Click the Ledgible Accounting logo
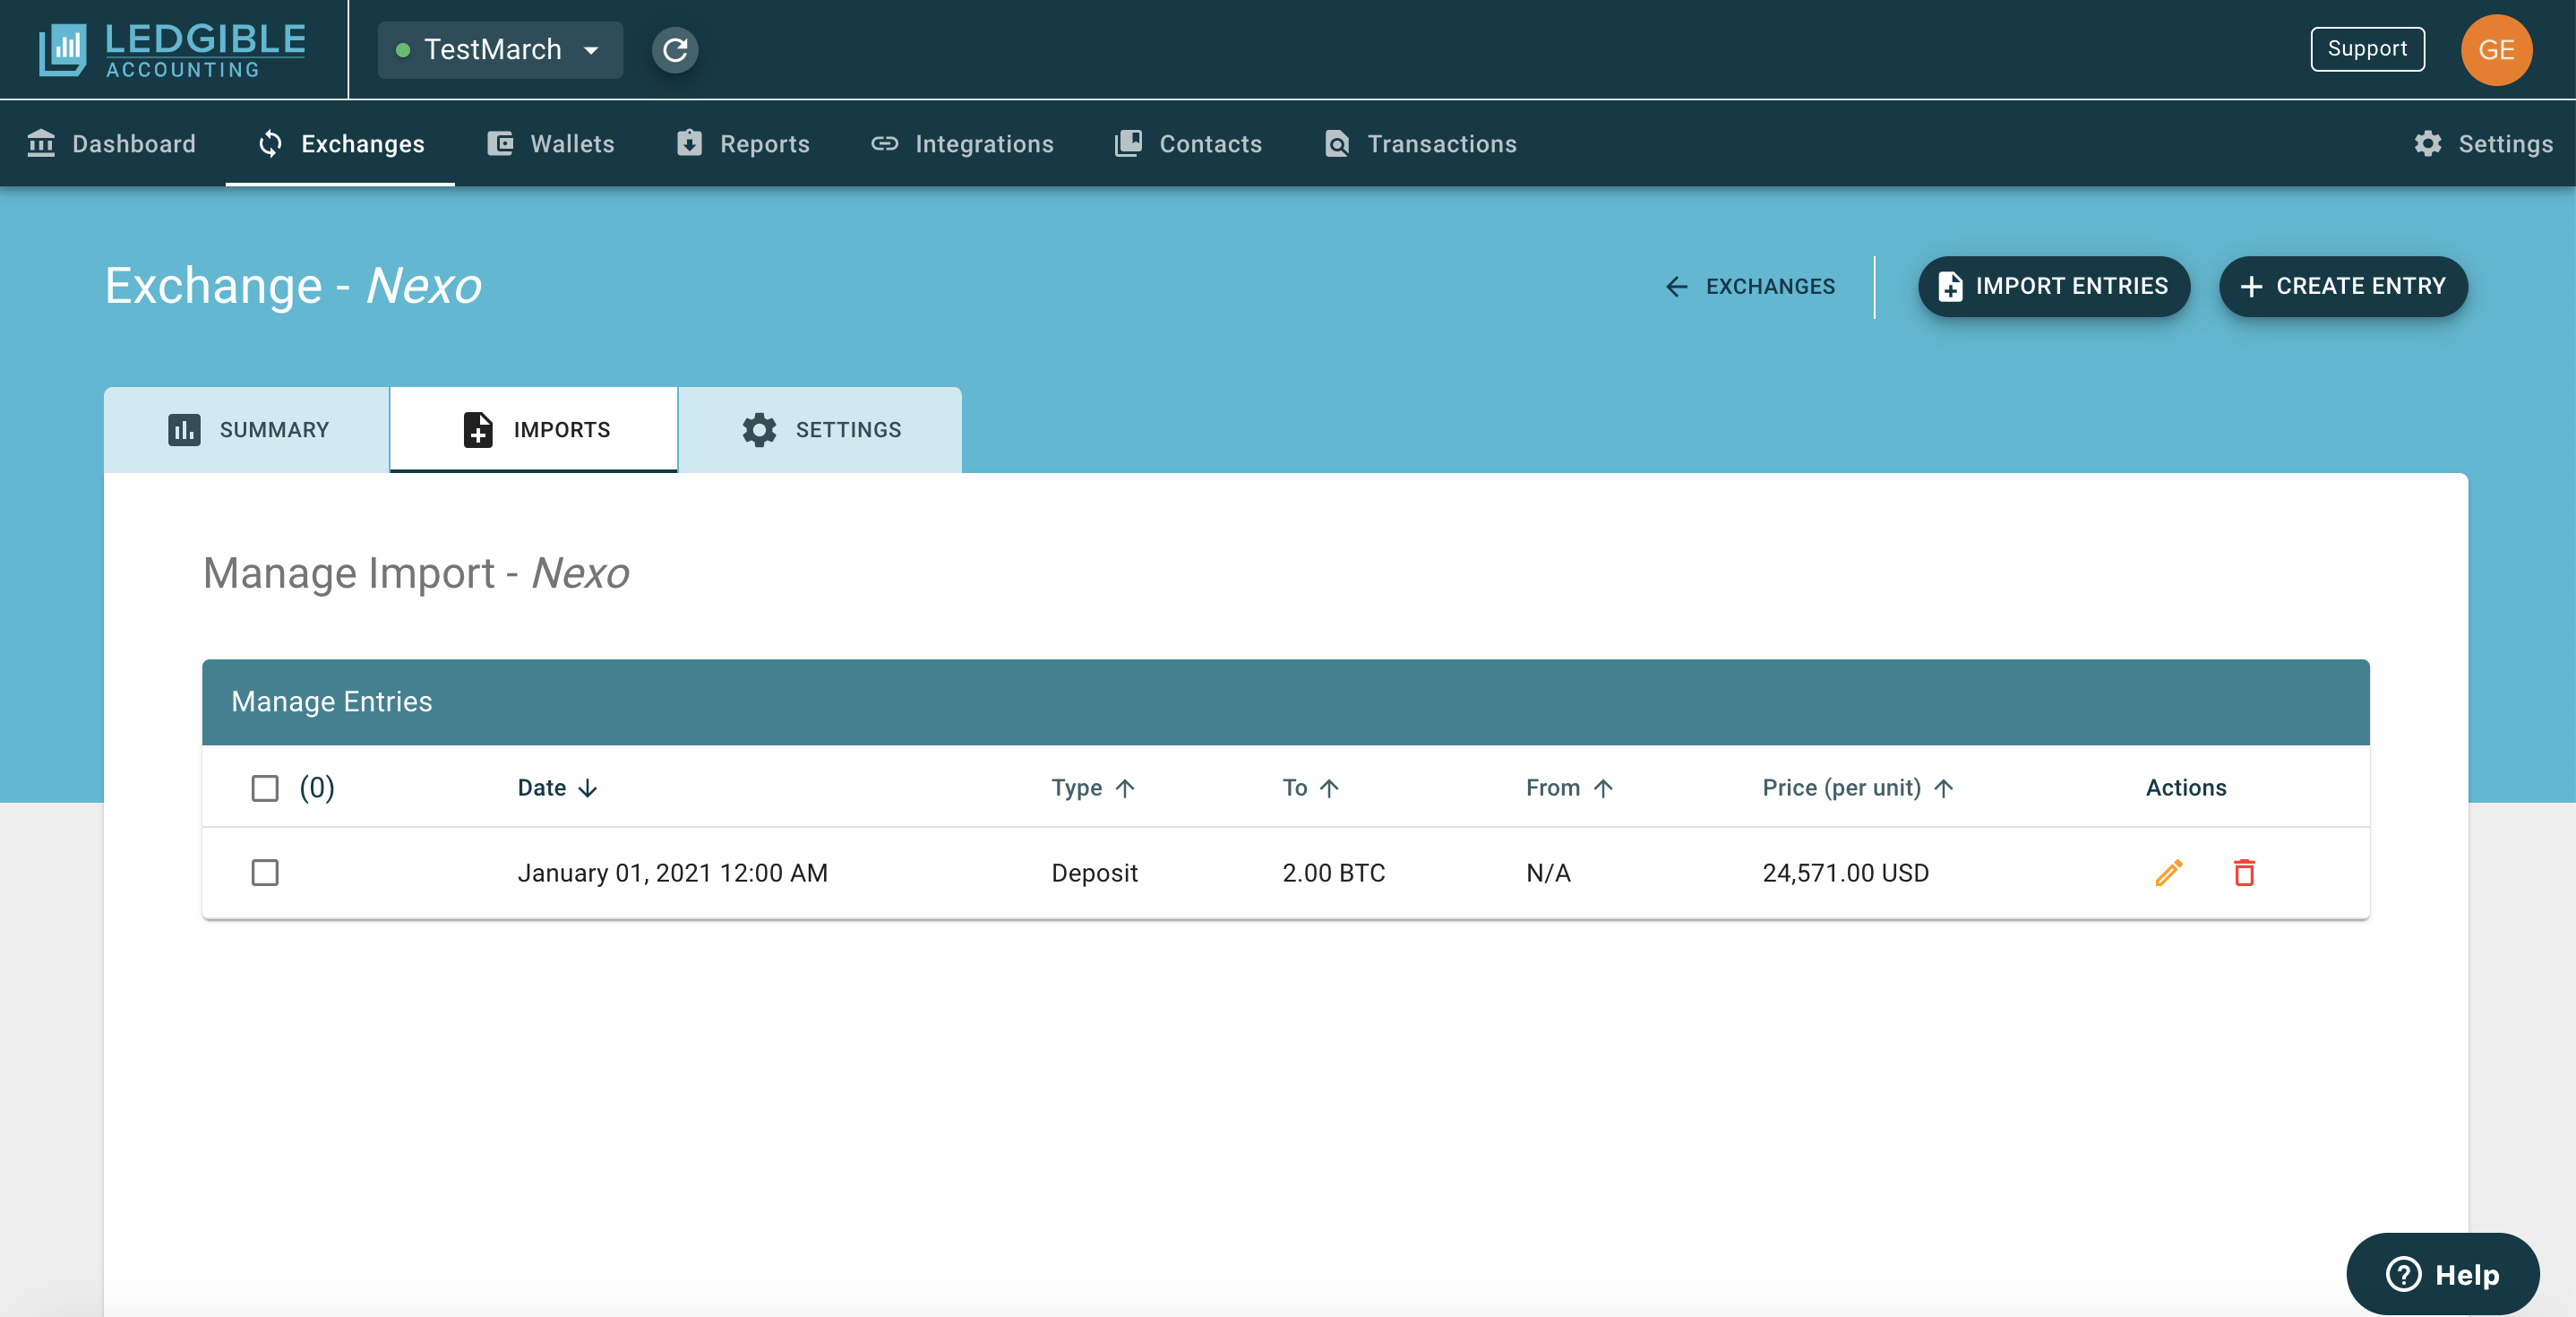This screenshot has width=2576, height=1317. tap(172, 49)
